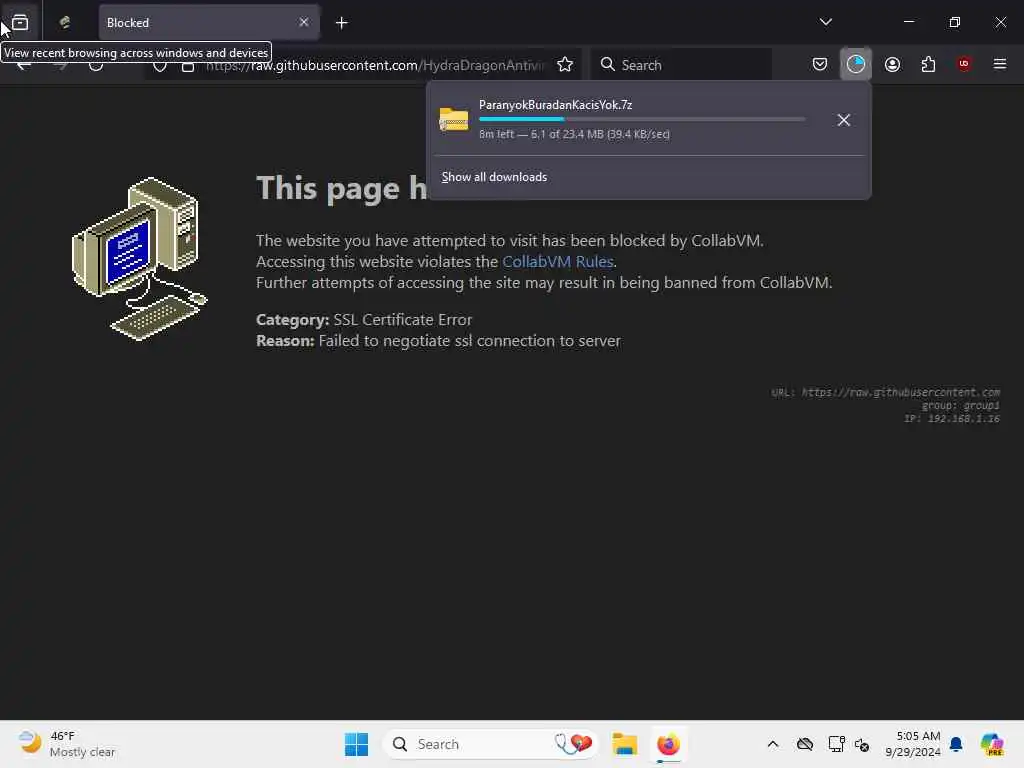Viewport: 1024px width, 768px height.
Task: Cancel the ParanyokBuradanKacisYok.7z download
Action: point(843,120)
